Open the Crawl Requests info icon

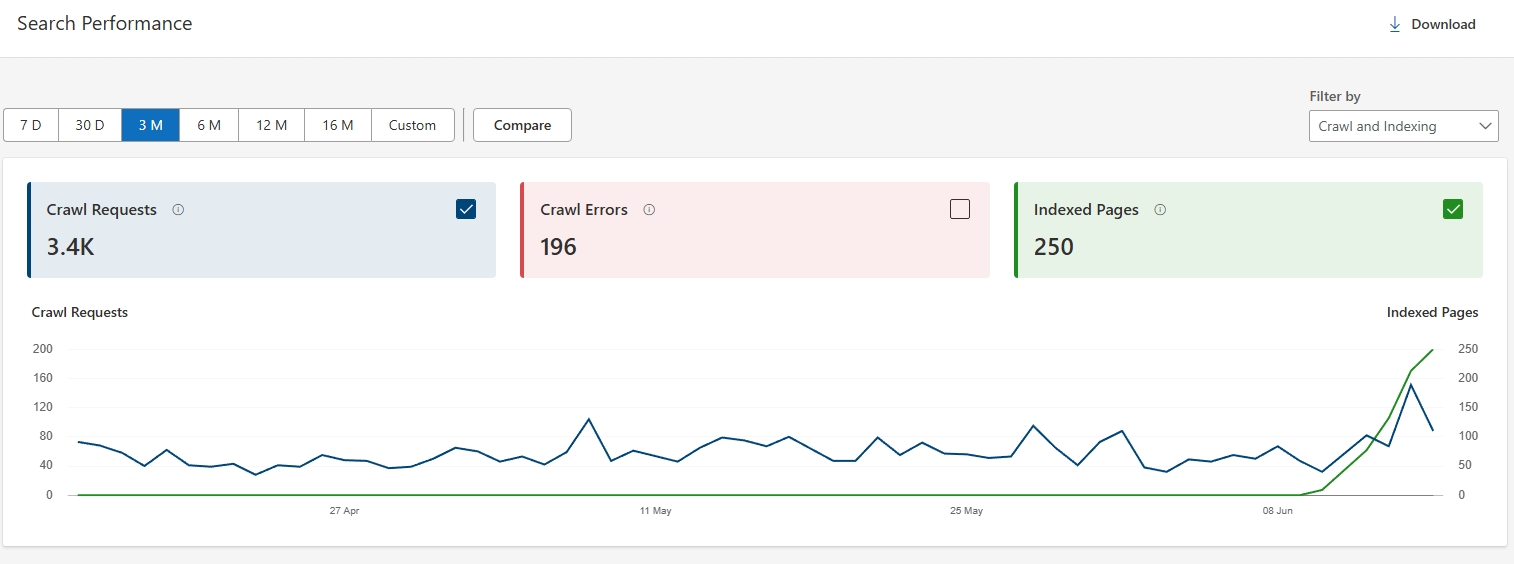pos(178,210)
